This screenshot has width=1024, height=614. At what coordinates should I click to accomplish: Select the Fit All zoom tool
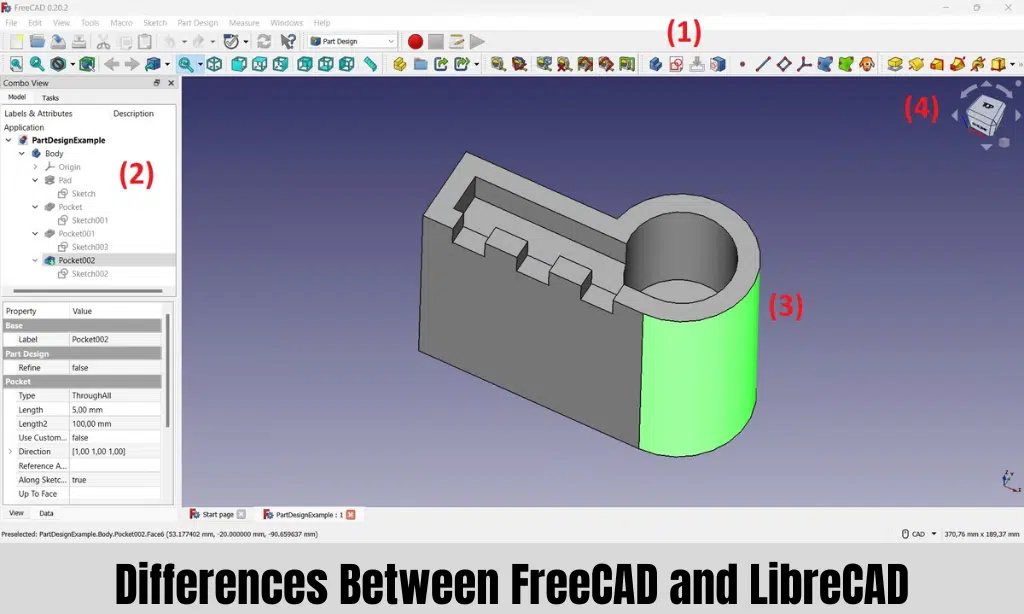[x=15, y=64]
